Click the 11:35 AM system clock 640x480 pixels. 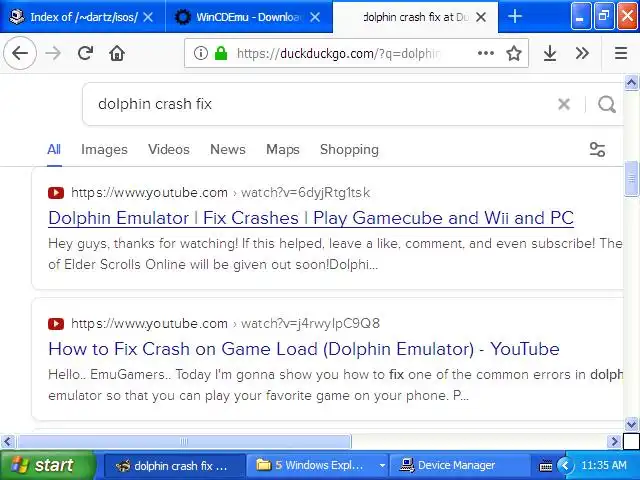click(604, 465)
